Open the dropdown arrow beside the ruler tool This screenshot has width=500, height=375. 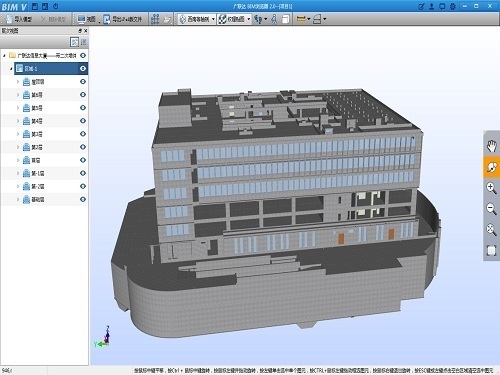pyautogui.click(x=308, y=19)
